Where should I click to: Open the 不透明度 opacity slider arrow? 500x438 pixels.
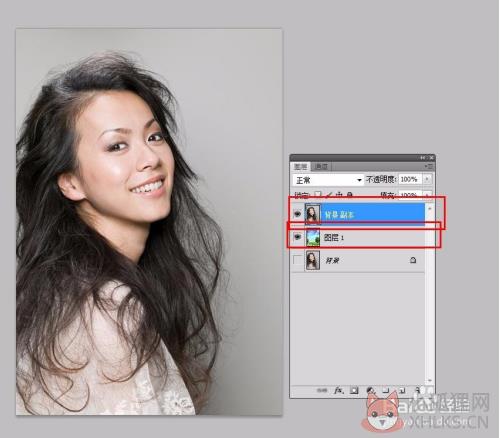click(x=427, y=179)
